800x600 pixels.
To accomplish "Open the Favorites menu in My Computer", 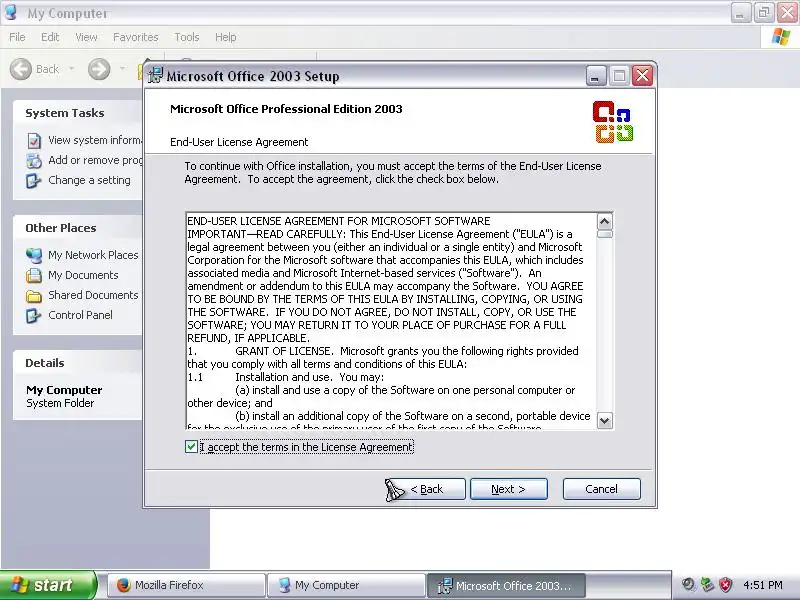I will coord(136,37).
